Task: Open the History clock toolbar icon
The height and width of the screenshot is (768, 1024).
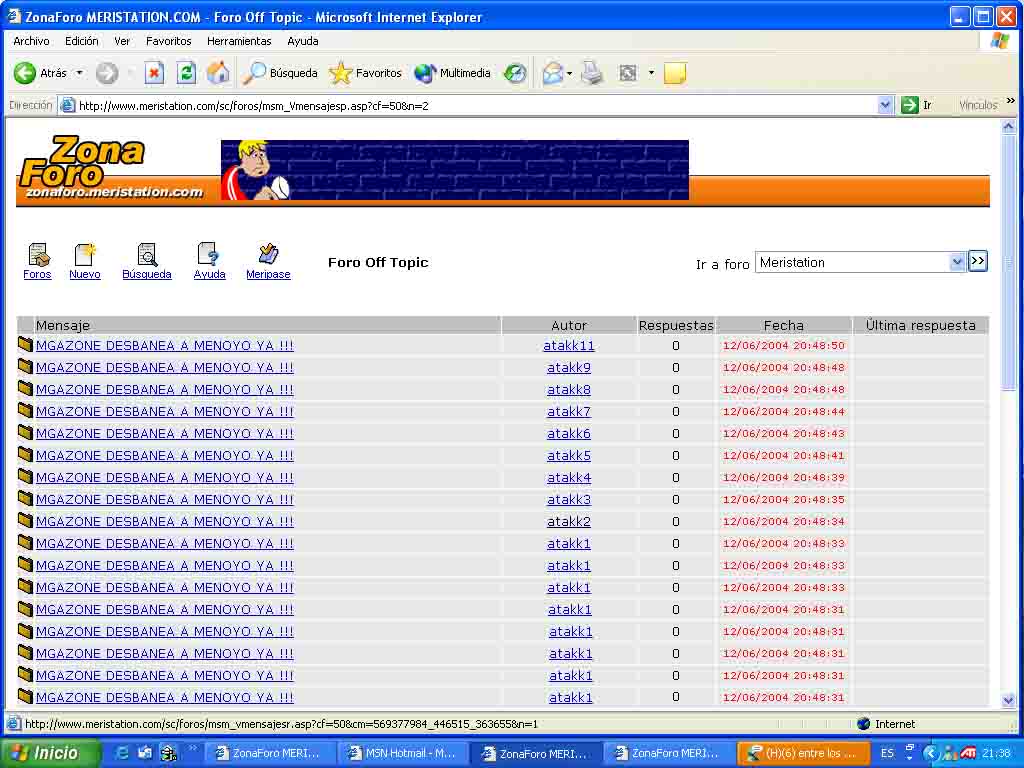Action: click(515, 73)
